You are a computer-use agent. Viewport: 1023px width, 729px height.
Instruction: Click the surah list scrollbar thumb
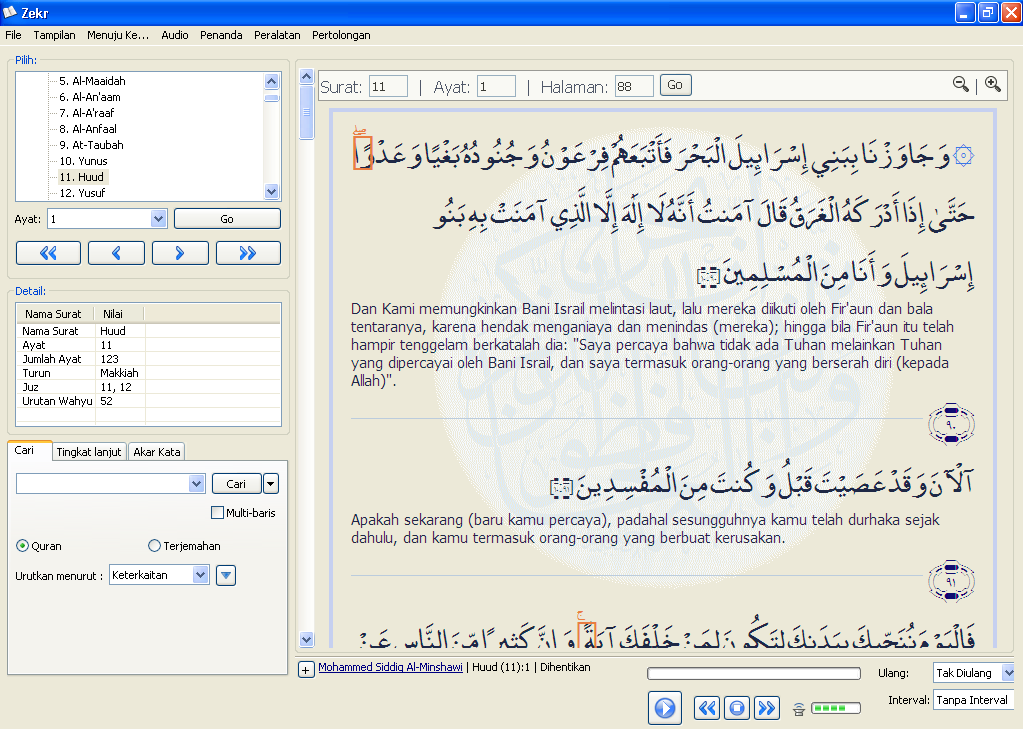271,99
